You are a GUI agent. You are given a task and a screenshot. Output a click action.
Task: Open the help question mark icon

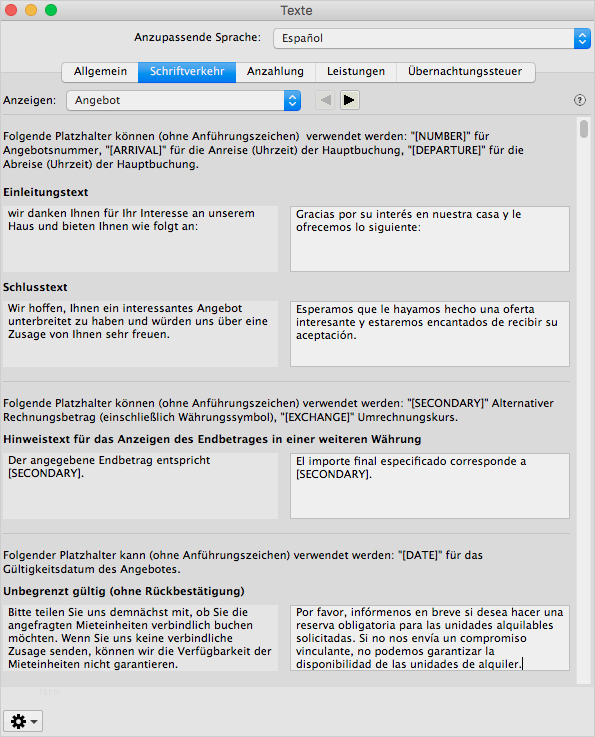pos(579,100)
